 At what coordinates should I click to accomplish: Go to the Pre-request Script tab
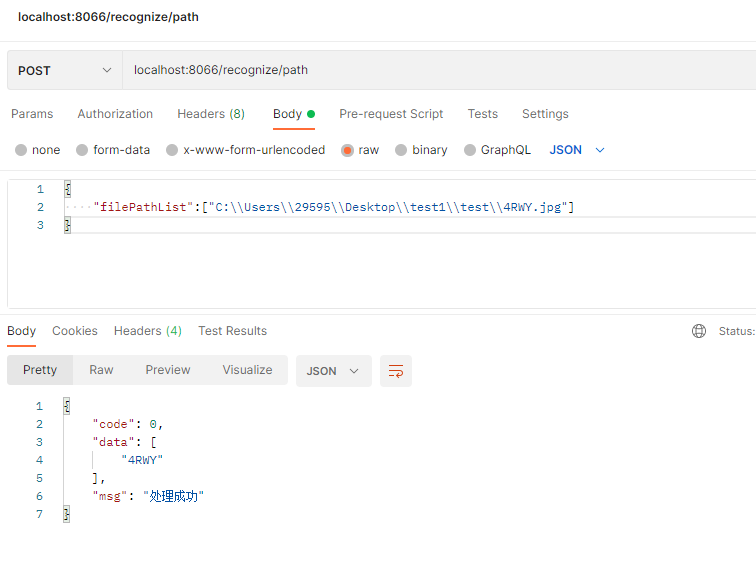[x=391, y=114]
